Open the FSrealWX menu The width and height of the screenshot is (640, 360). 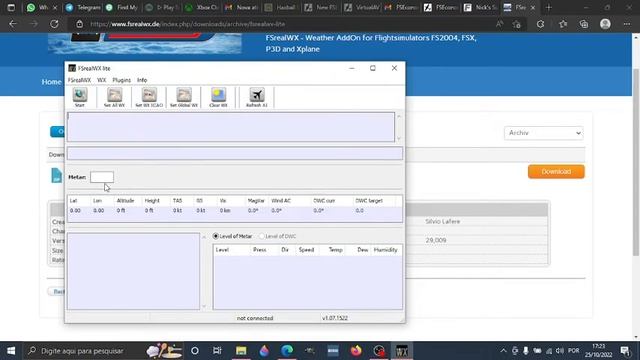(79, 80)
